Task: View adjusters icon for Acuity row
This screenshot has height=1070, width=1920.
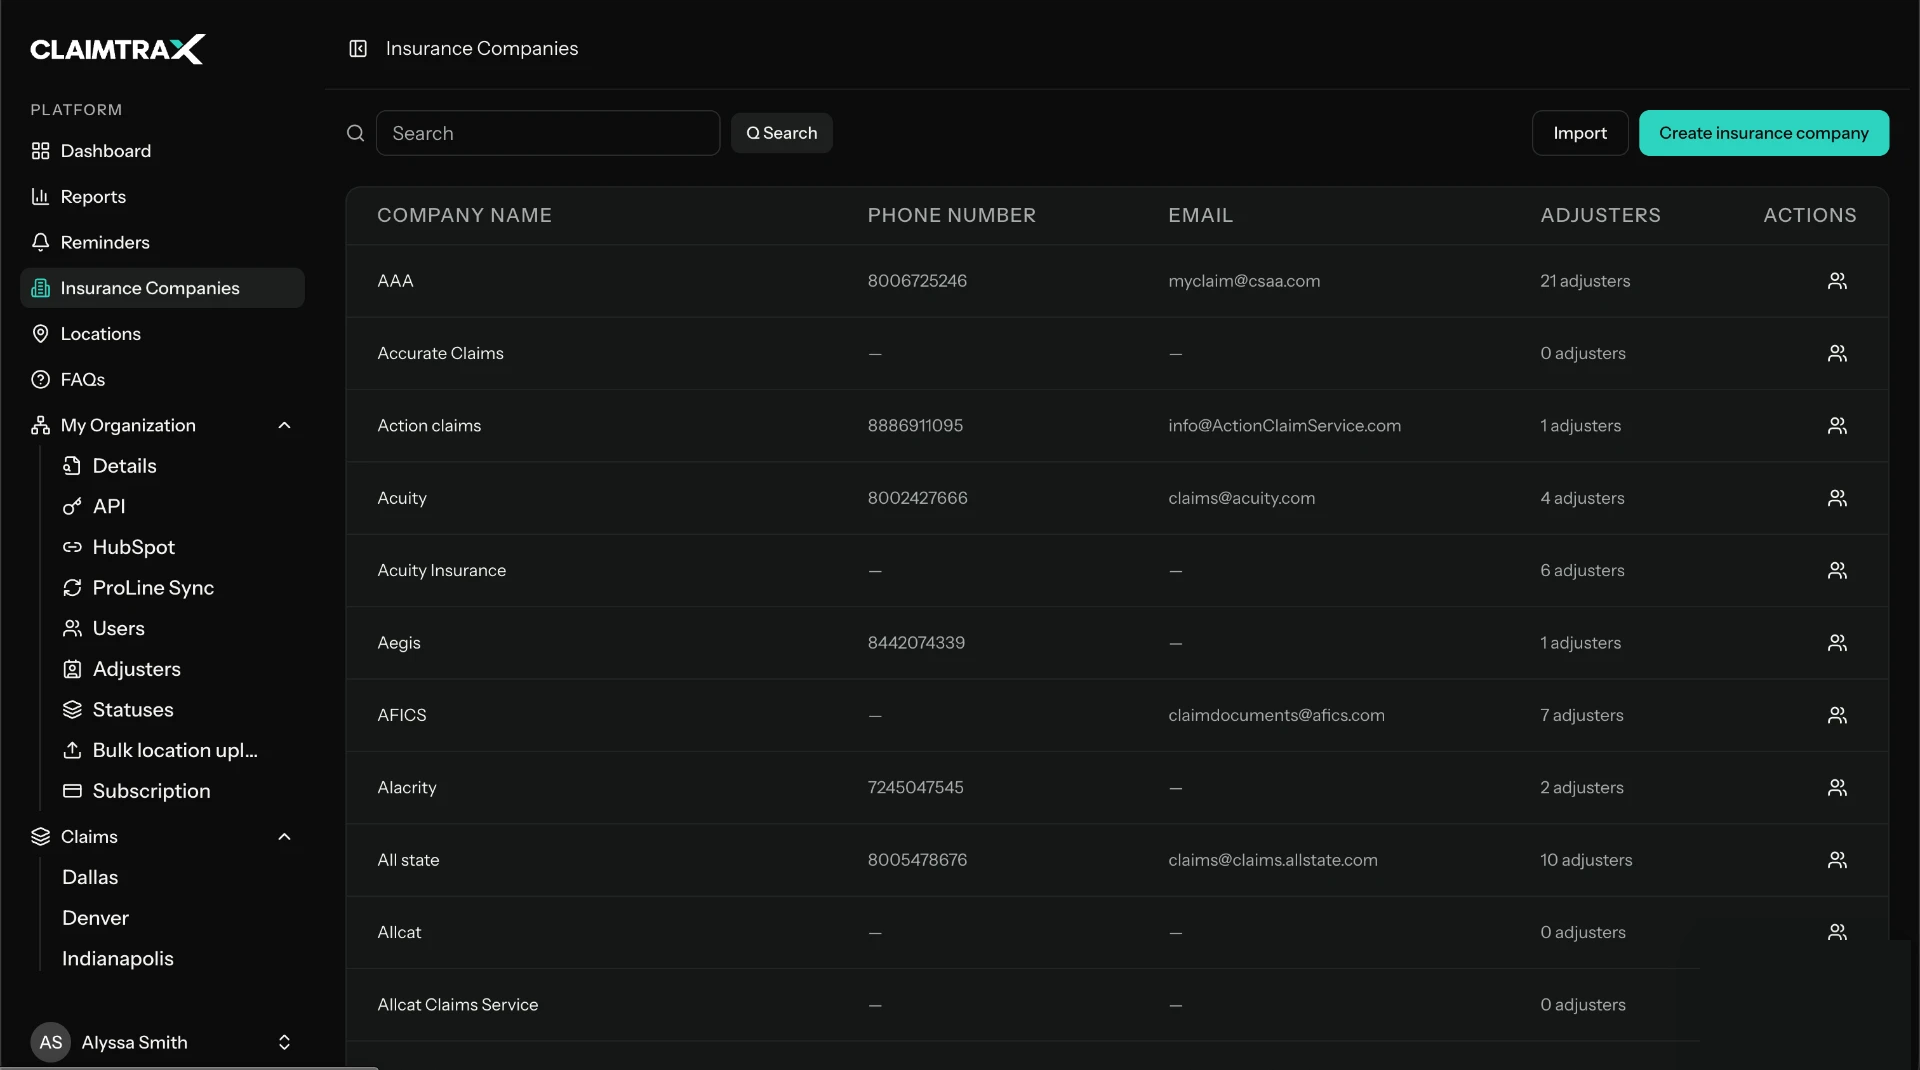Action: point(1837,498)
